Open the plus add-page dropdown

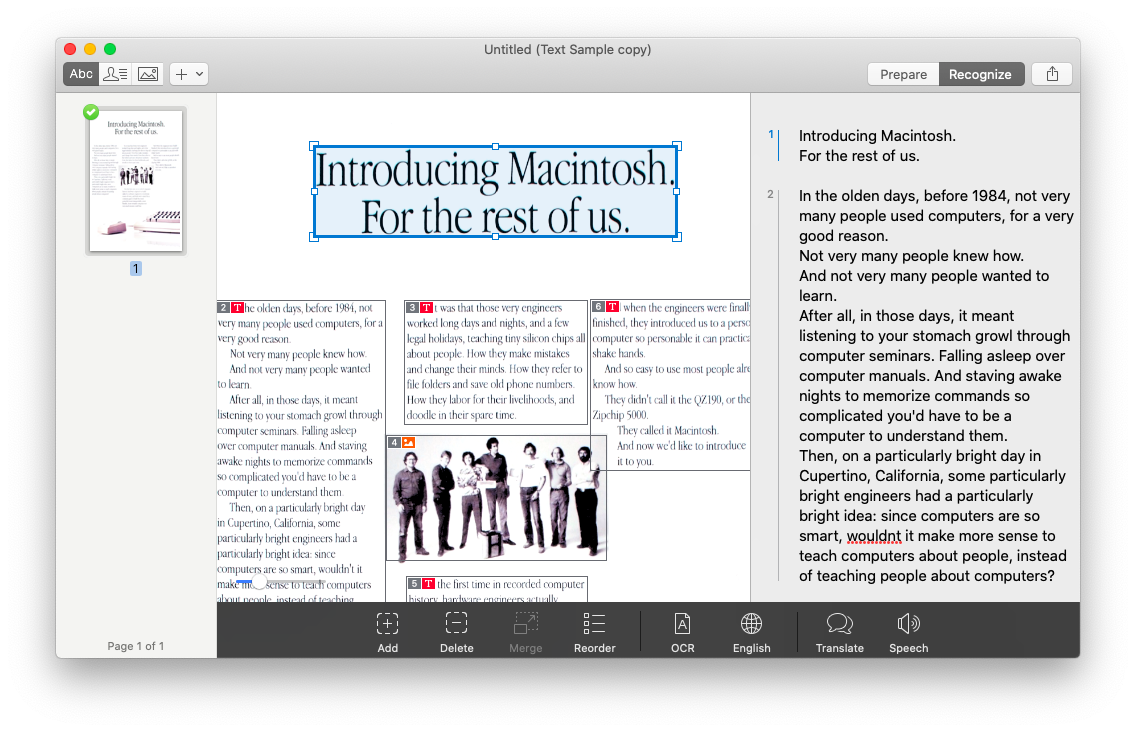[x=188, y=74]
